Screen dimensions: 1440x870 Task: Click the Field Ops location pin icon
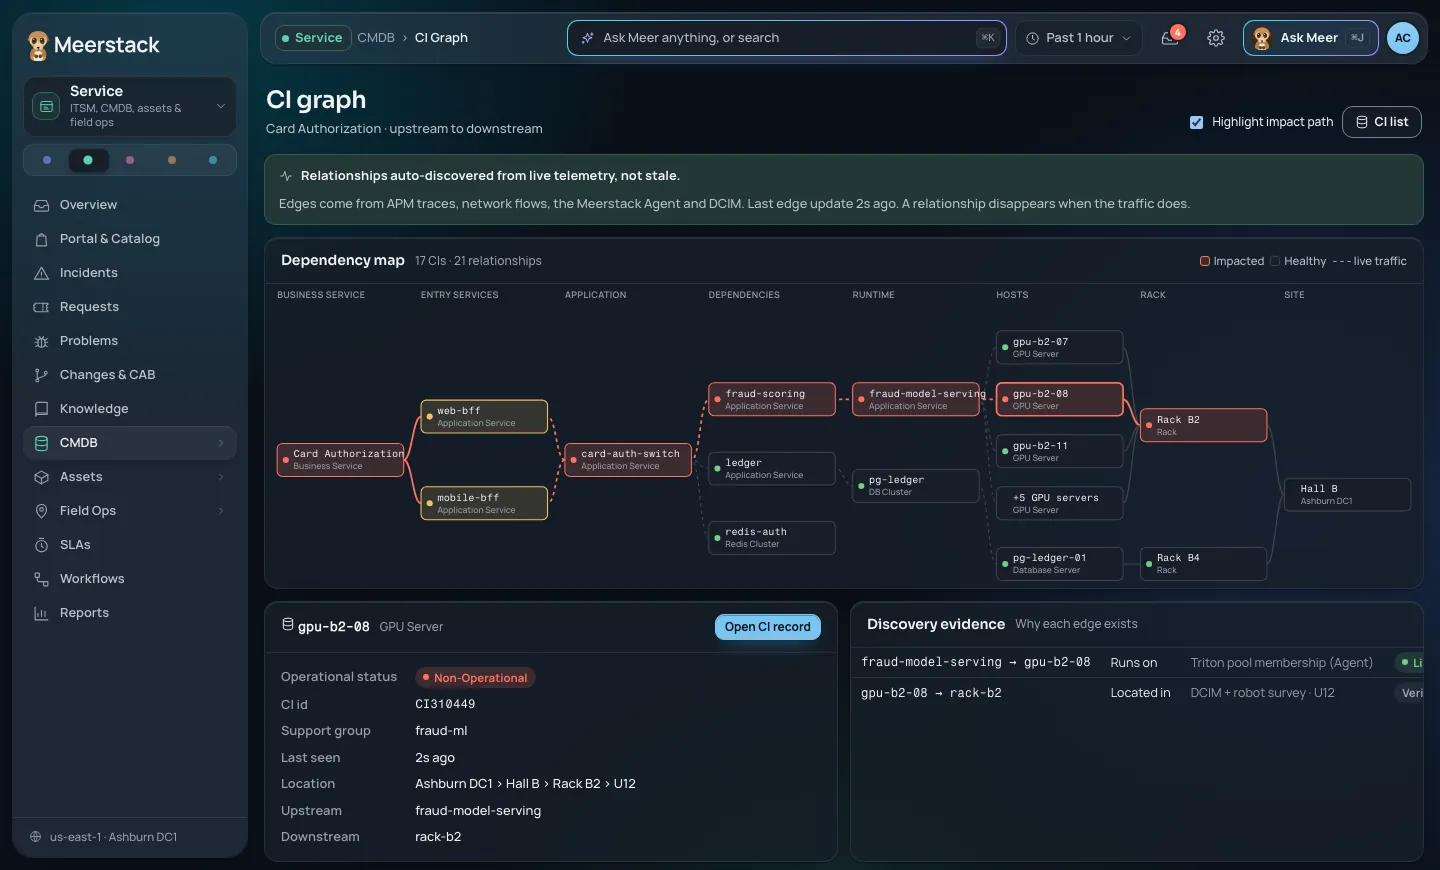tap(41, 511)
